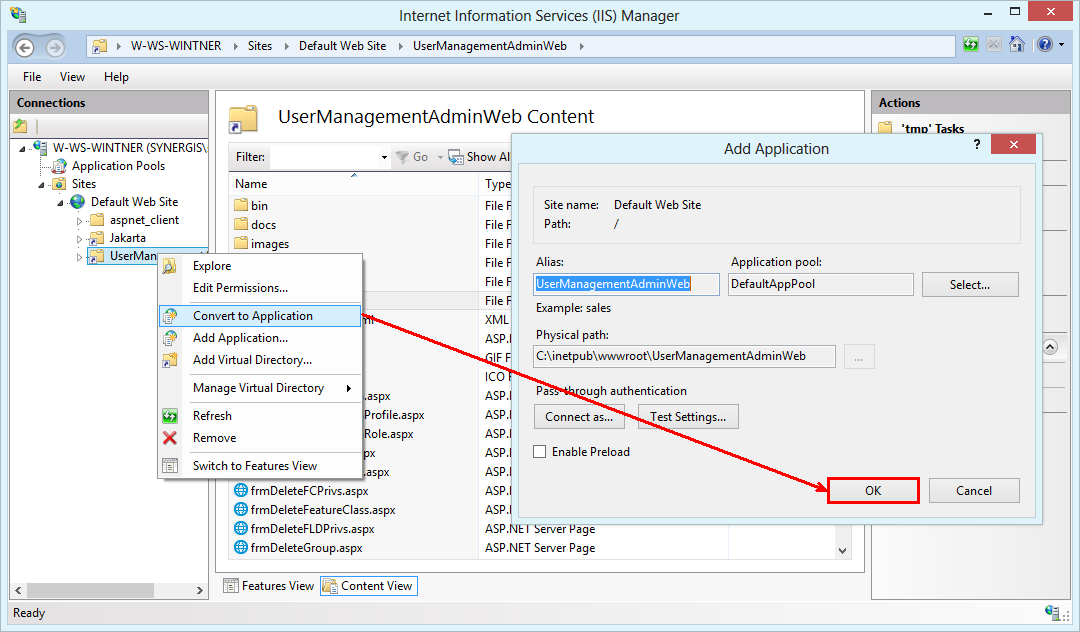Click the refresh icon in Connections panel

(21, 125)
